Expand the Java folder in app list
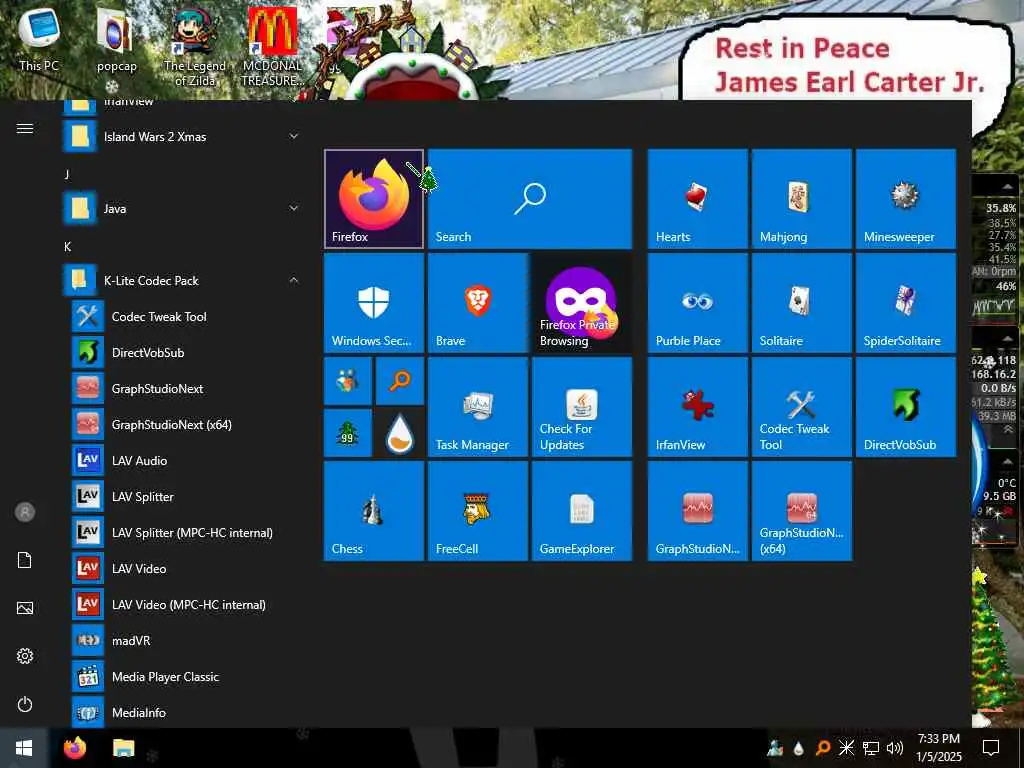 click(182, 209)
